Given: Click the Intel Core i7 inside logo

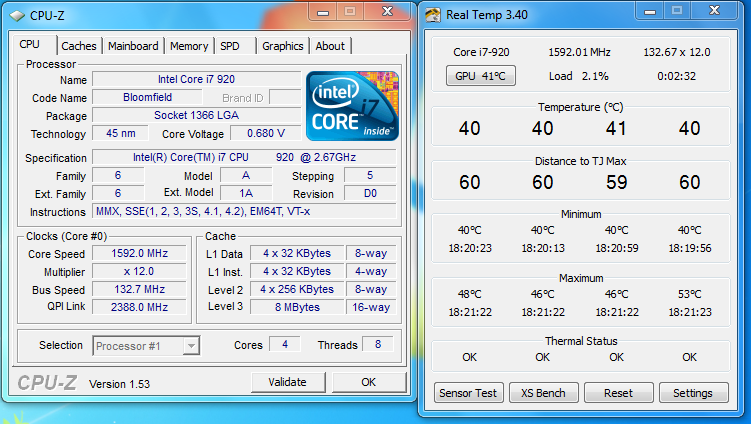Looking at the screenshot, I should [352, 106].
